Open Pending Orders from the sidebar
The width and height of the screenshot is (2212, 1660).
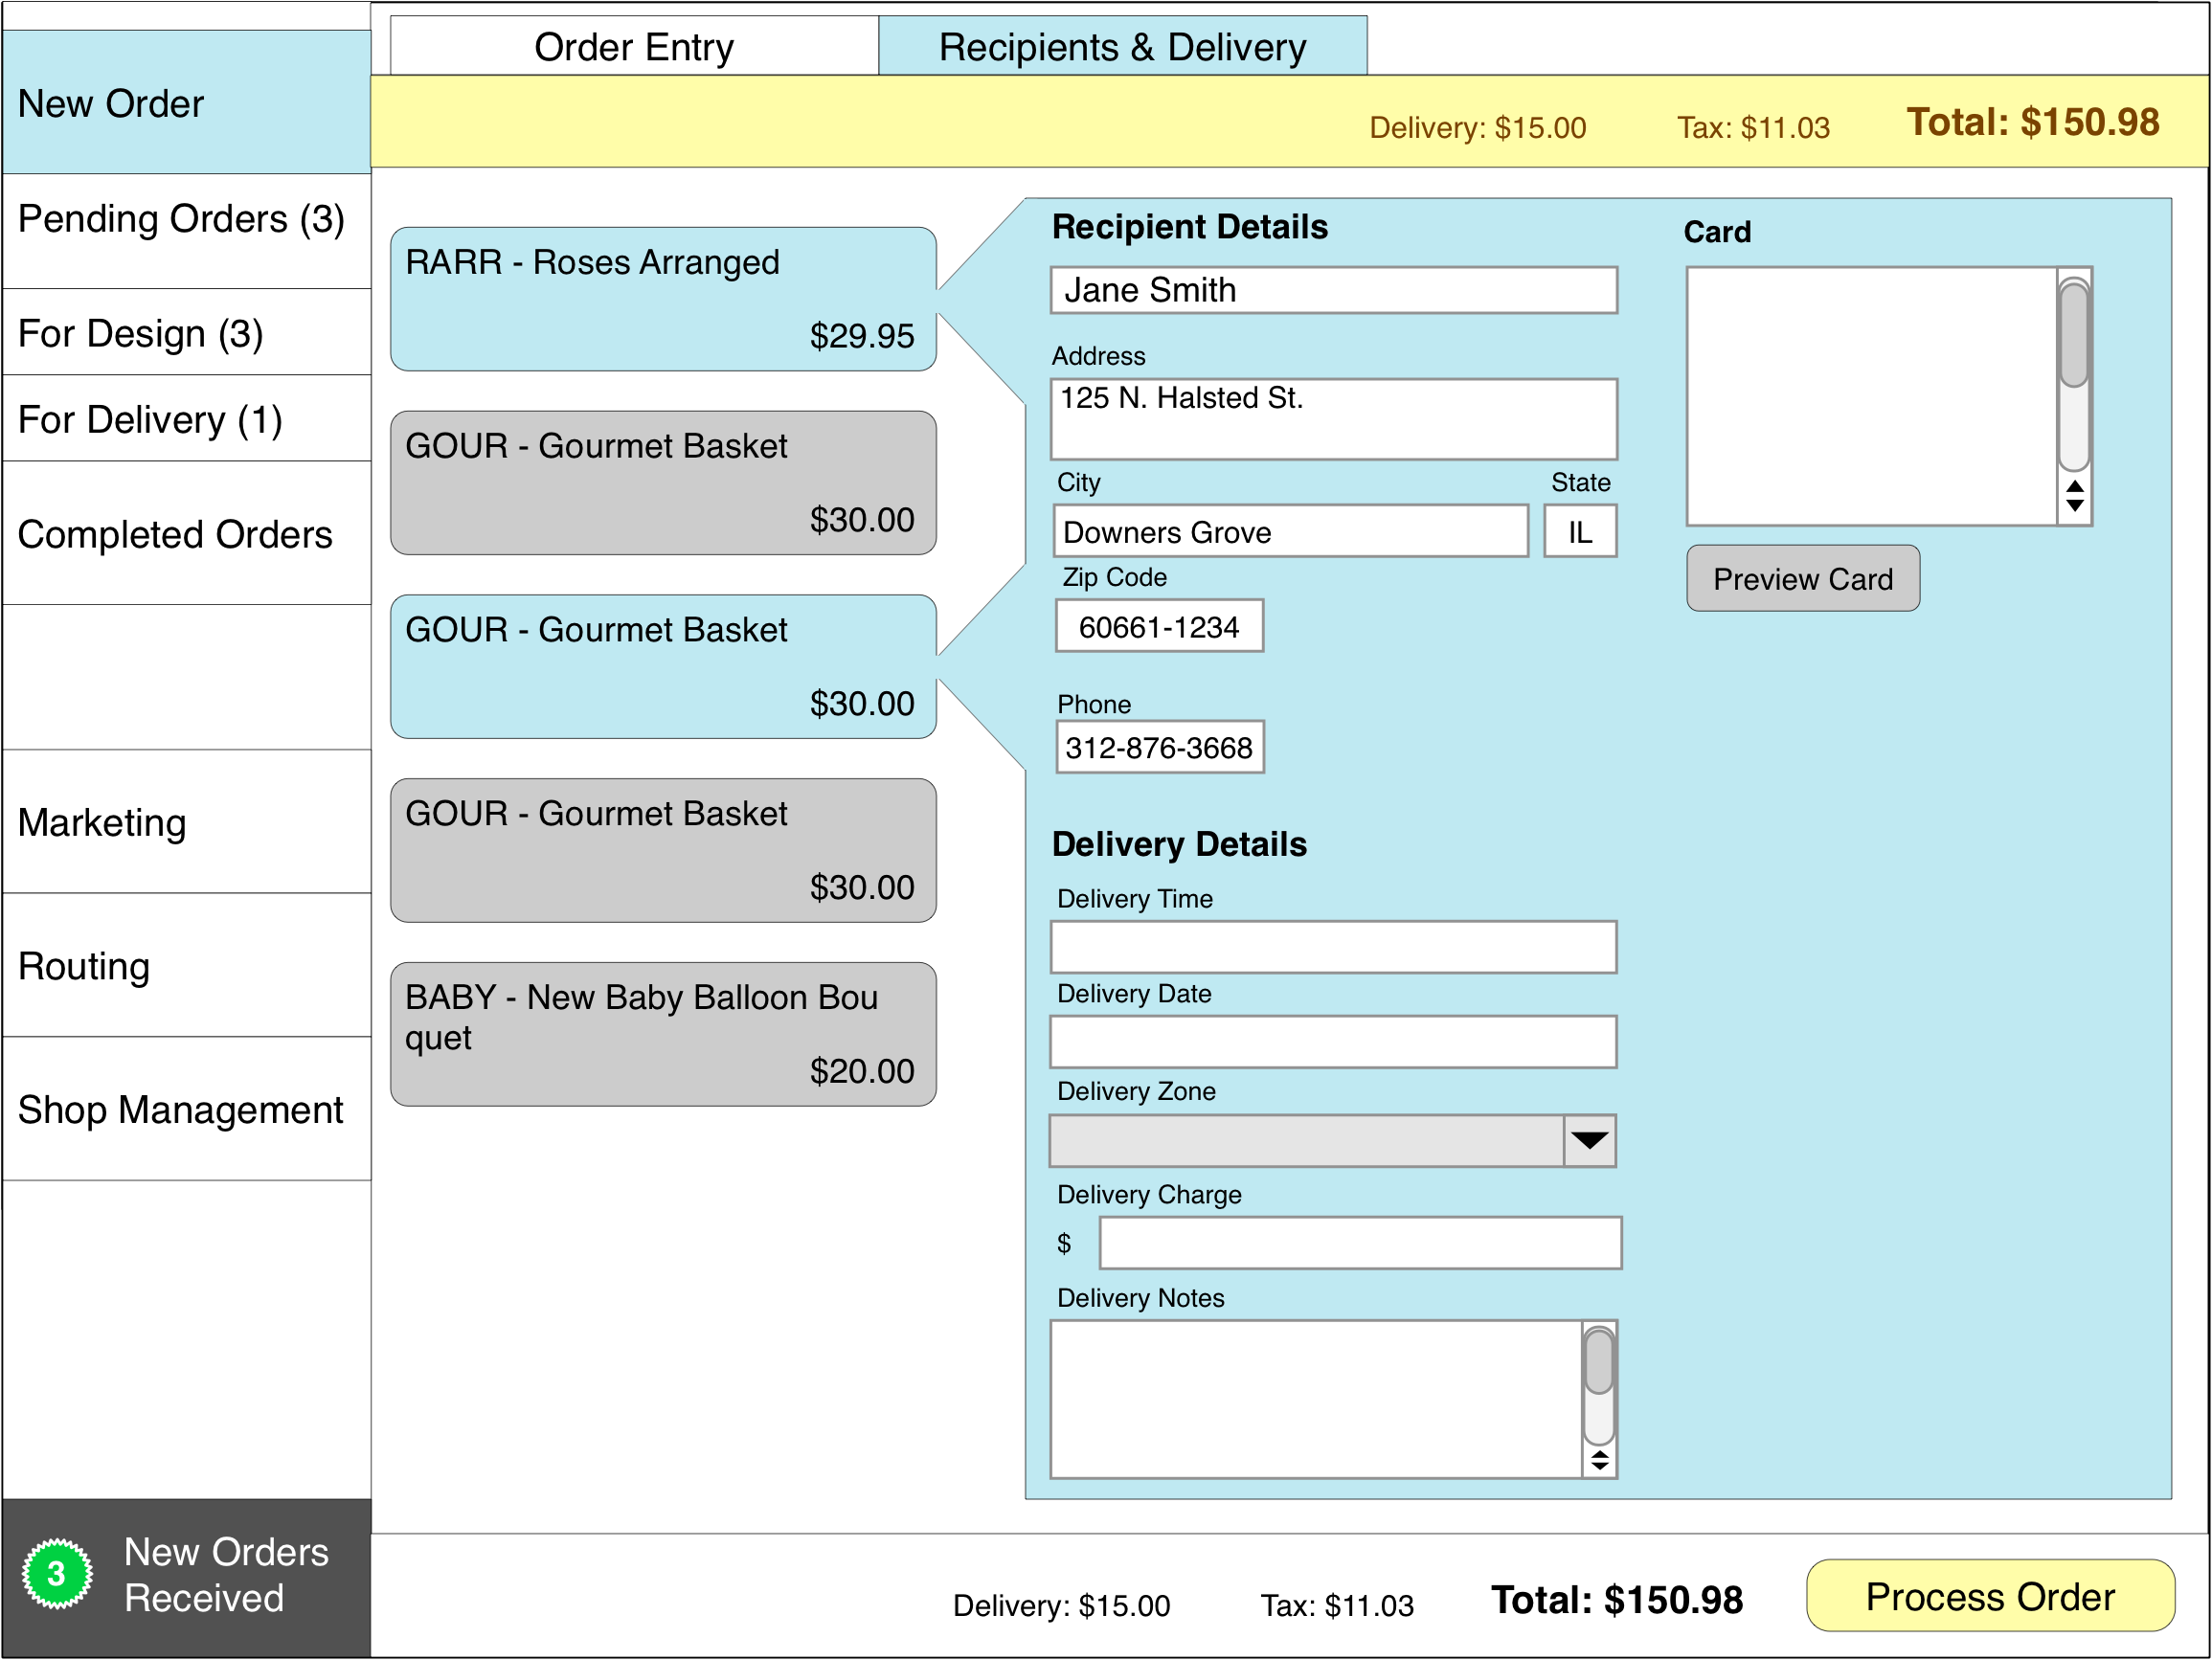181,218
